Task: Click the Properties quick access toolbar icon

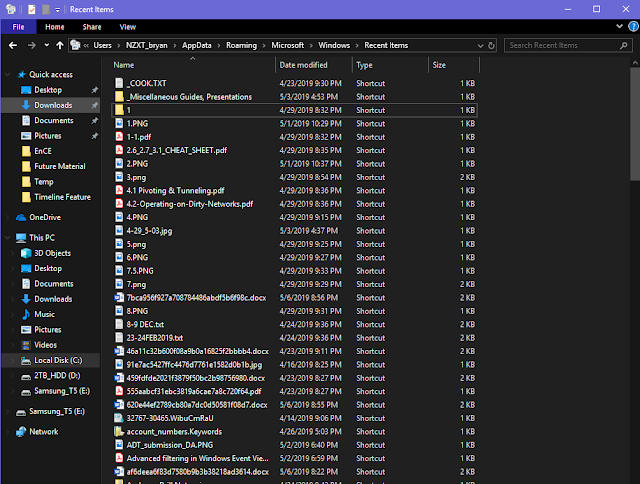Action: click(x=32, y=9)
